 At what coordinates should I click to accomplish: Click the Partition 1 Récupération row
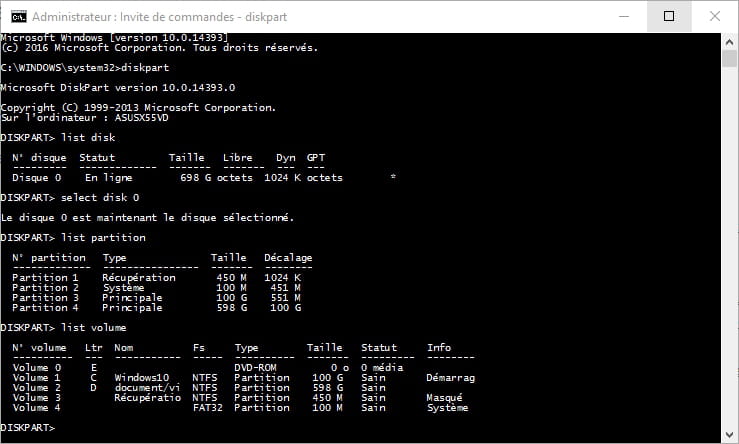click(156, 278)
